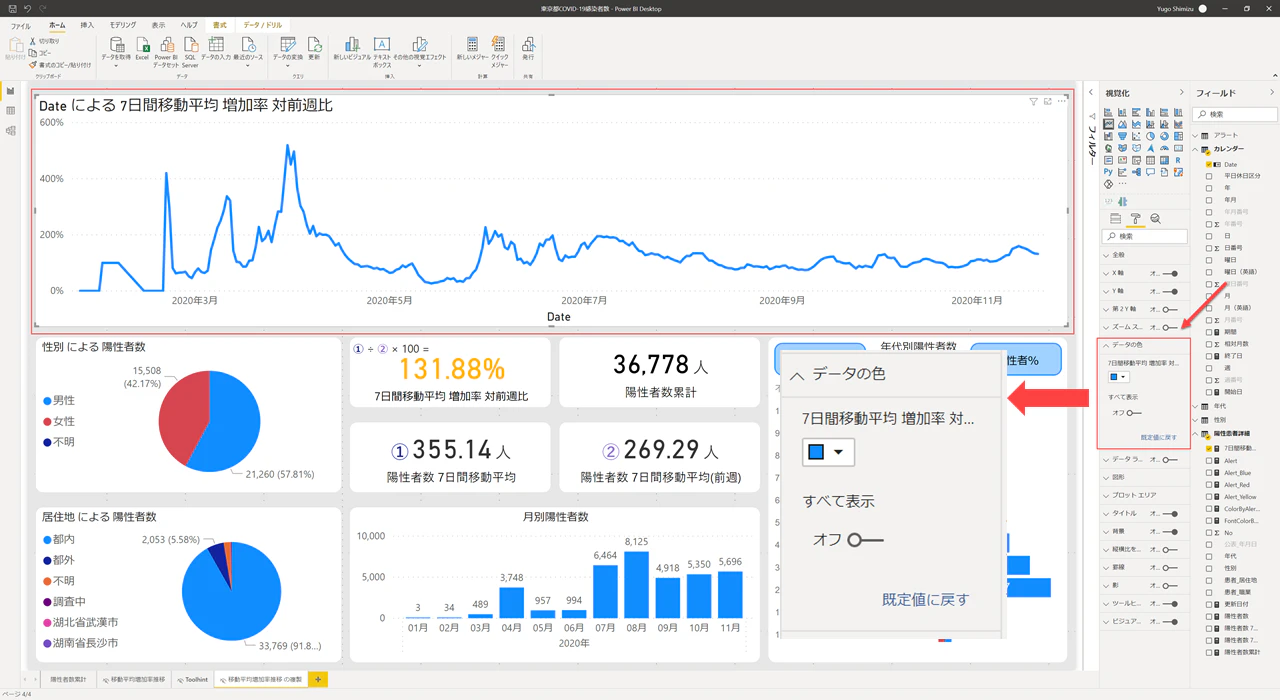Add a 新しいビジュアル (New visual)

351,50
